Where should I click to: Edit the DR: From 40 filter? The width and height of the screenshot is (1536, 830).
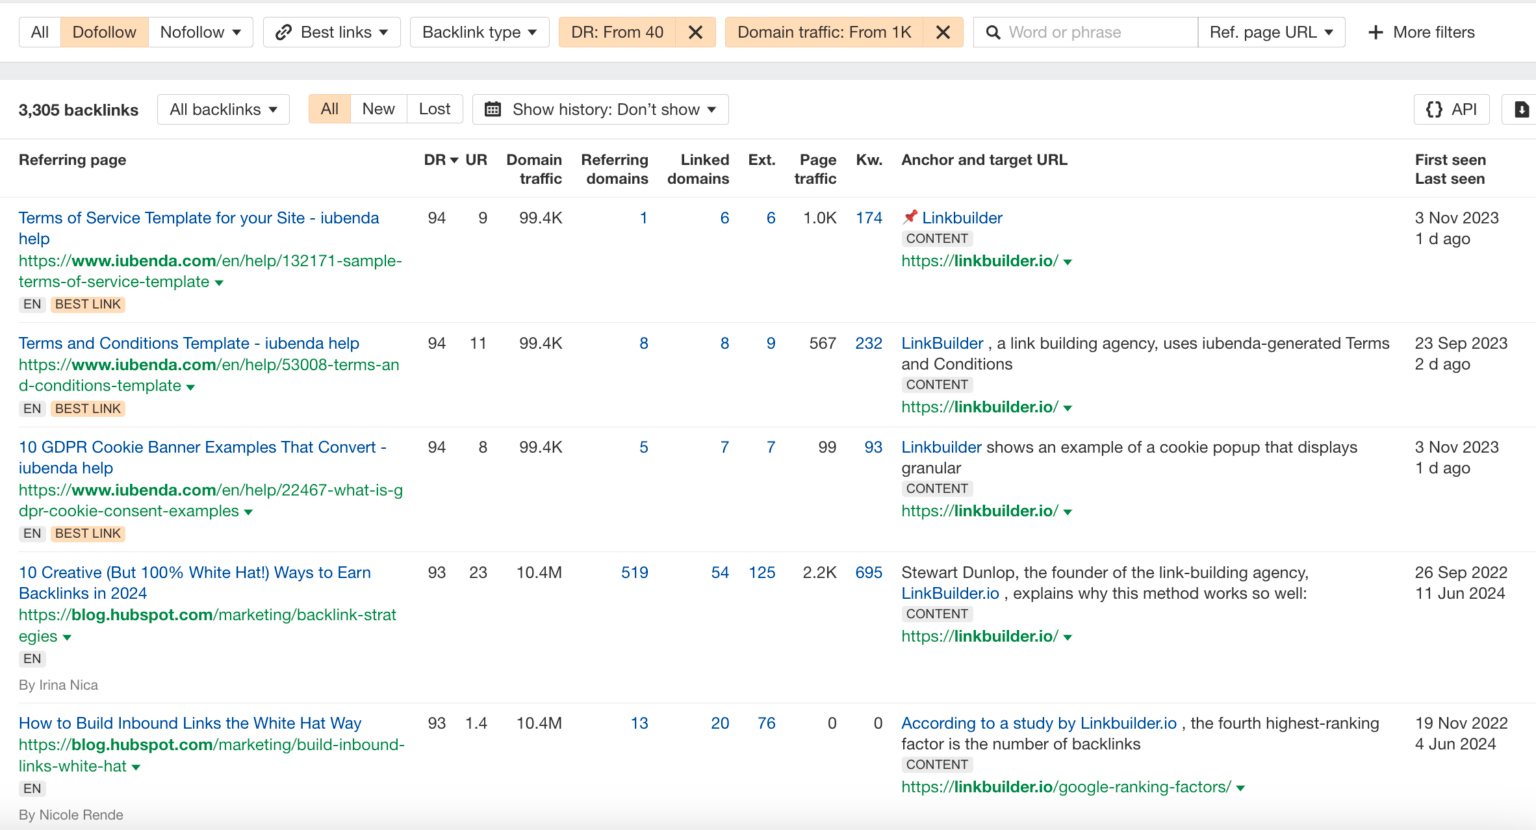[x=617, y=32]
